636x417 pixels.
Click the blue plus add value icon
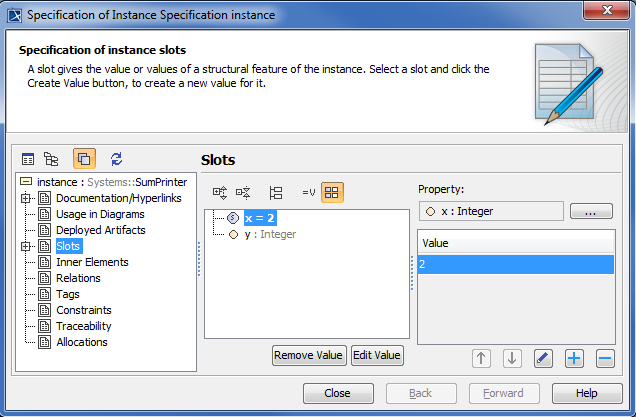[574, 358]
